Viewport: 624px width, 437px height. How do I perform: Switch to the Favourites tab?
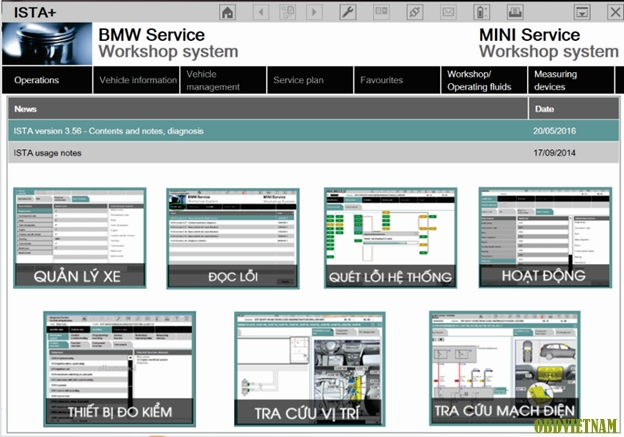[x=397, y=80]
